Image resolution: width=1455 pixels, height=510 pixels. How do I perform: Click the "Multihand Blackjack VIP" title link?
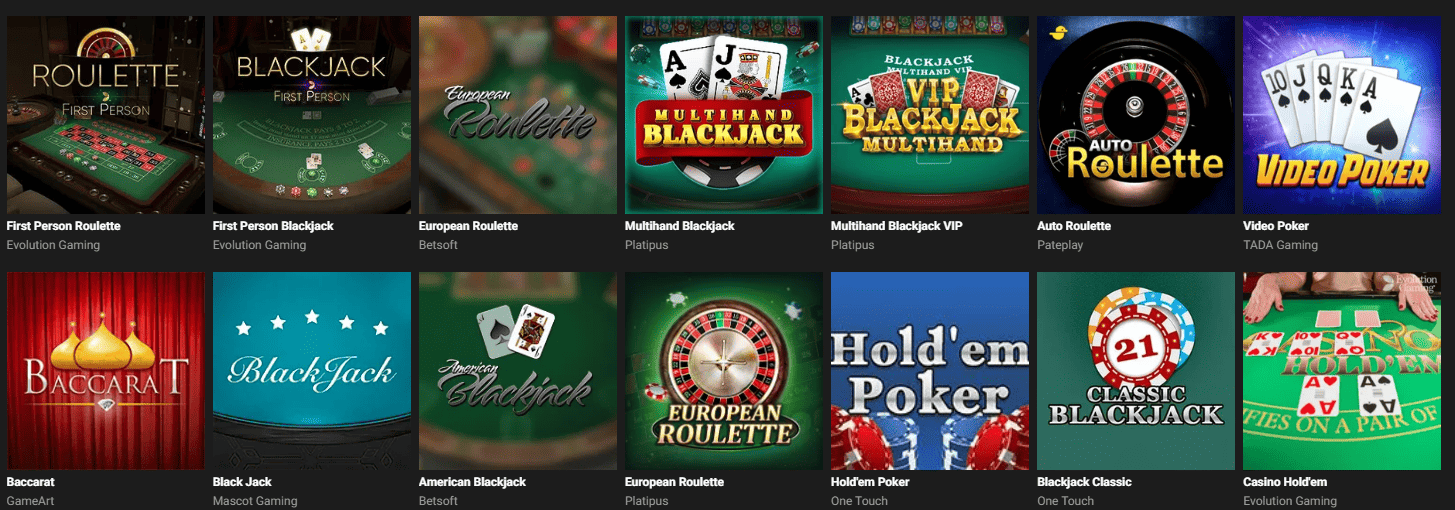point(898,226)
